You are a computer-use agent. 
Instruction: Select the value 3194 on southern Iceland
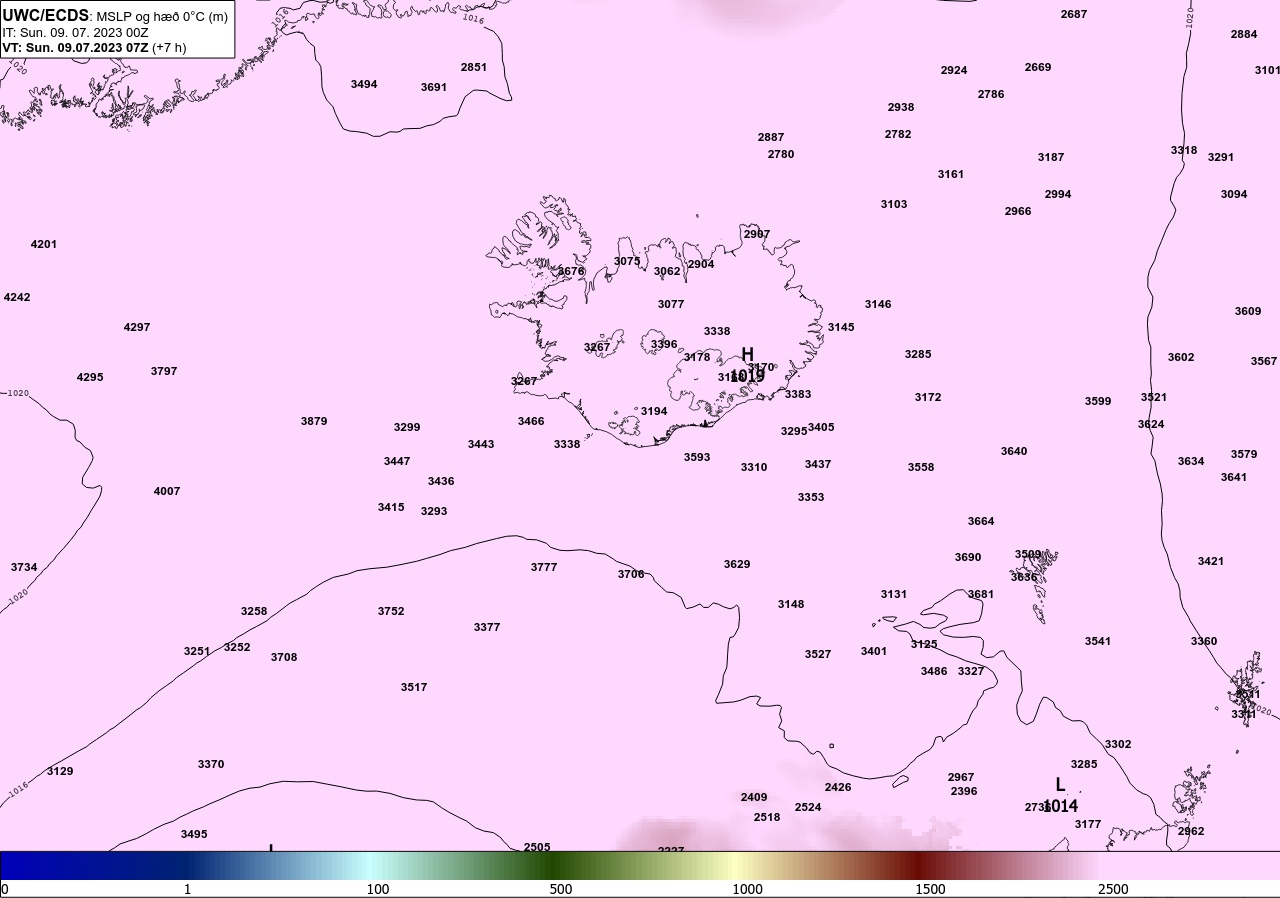pos(654,411)
